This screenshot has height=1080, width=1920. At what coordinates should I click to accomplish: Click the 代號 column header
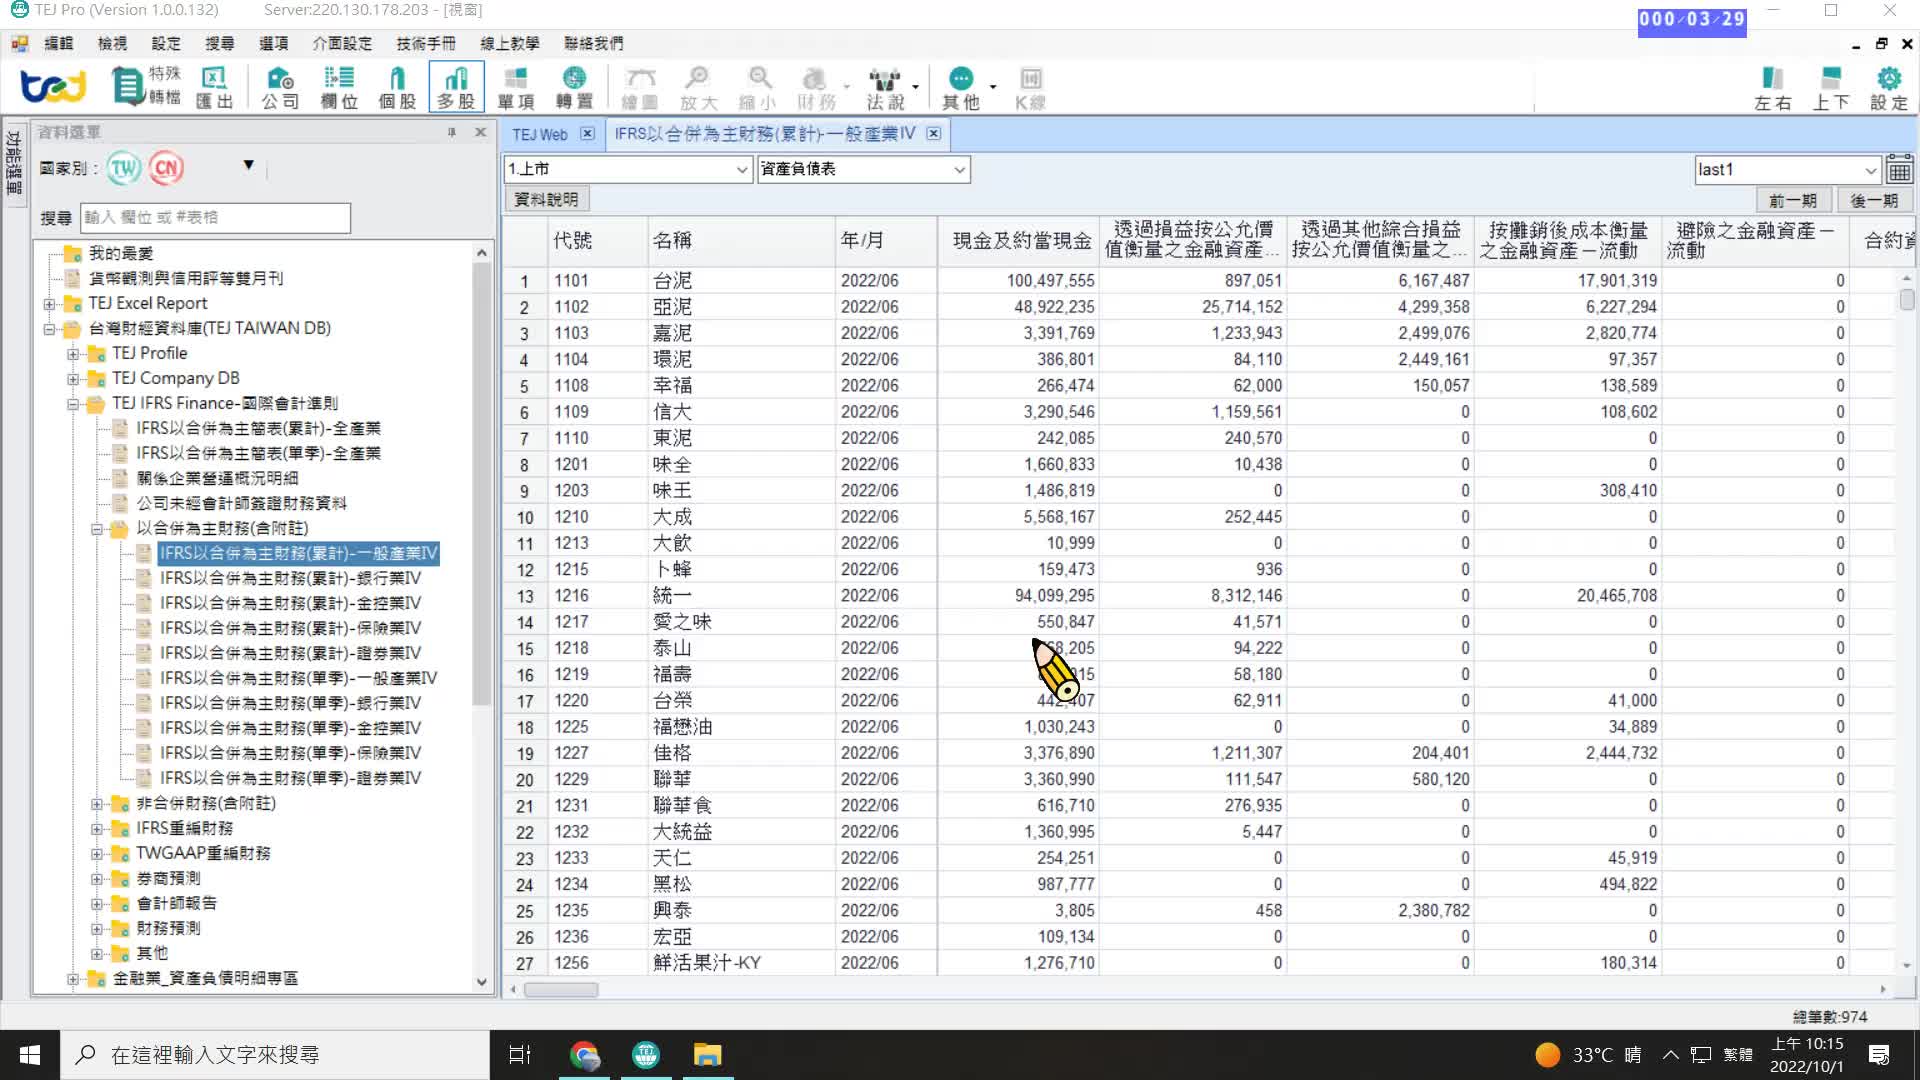point(597,240)
